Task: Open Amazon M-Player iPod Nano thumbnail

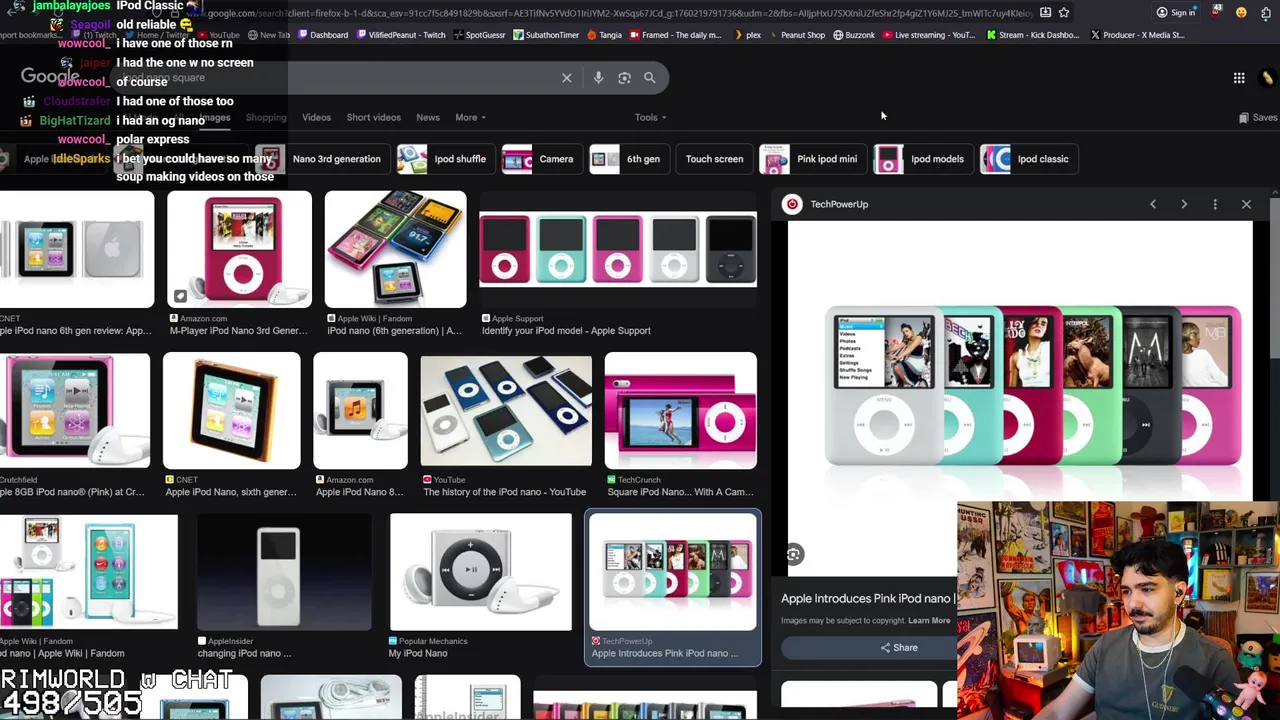Action: [239, 250]
